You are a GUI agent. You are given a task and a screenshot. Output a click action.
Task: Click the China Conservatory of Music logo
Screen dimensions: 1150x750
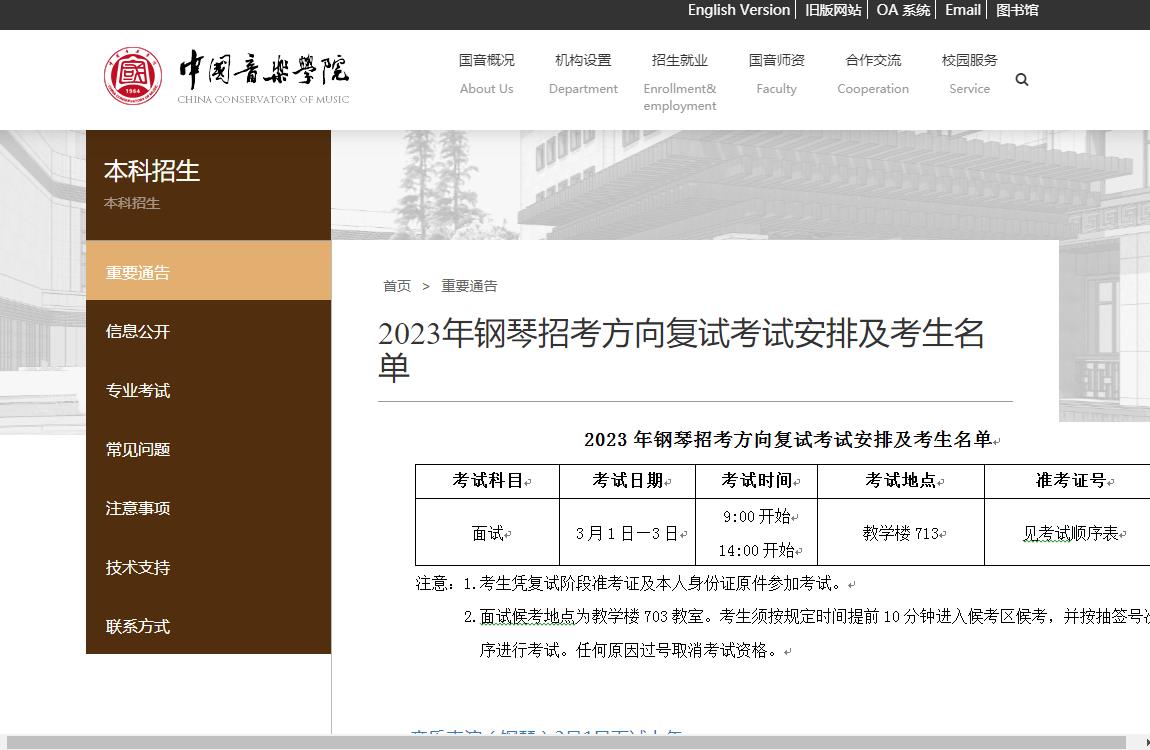point(227,76)
